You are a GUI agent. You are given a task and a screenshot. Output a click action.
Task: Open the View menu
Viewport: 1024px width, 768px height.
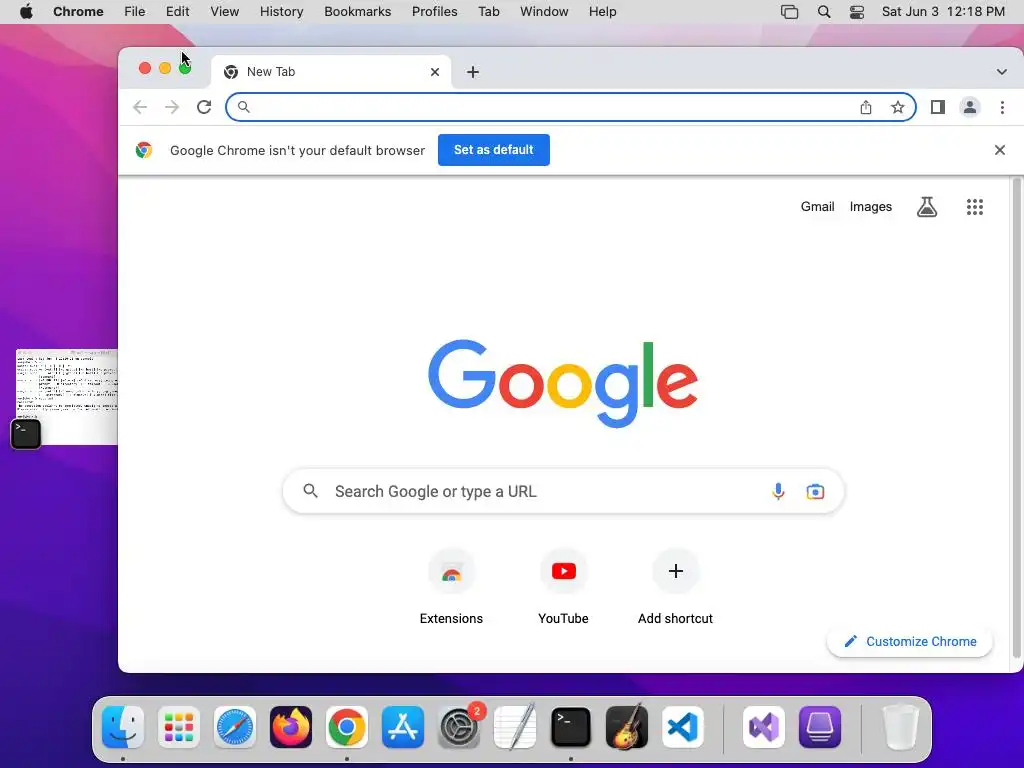225,12
